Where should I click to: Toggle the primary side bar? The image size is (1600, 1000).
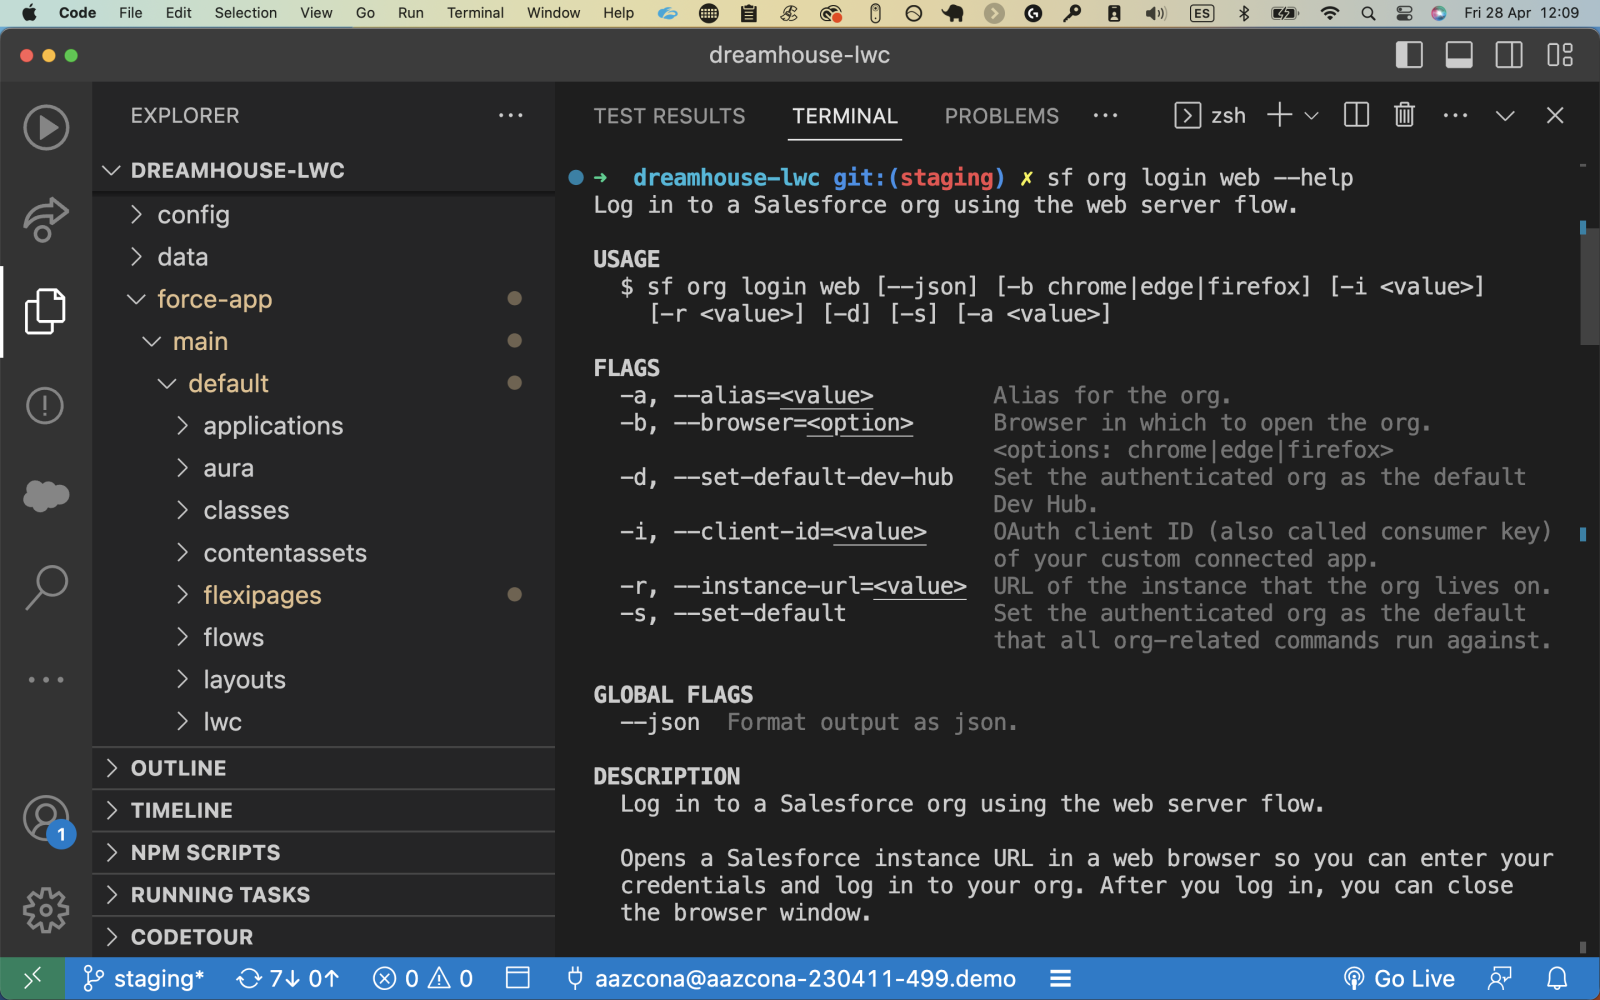(x=1409, y=55)
